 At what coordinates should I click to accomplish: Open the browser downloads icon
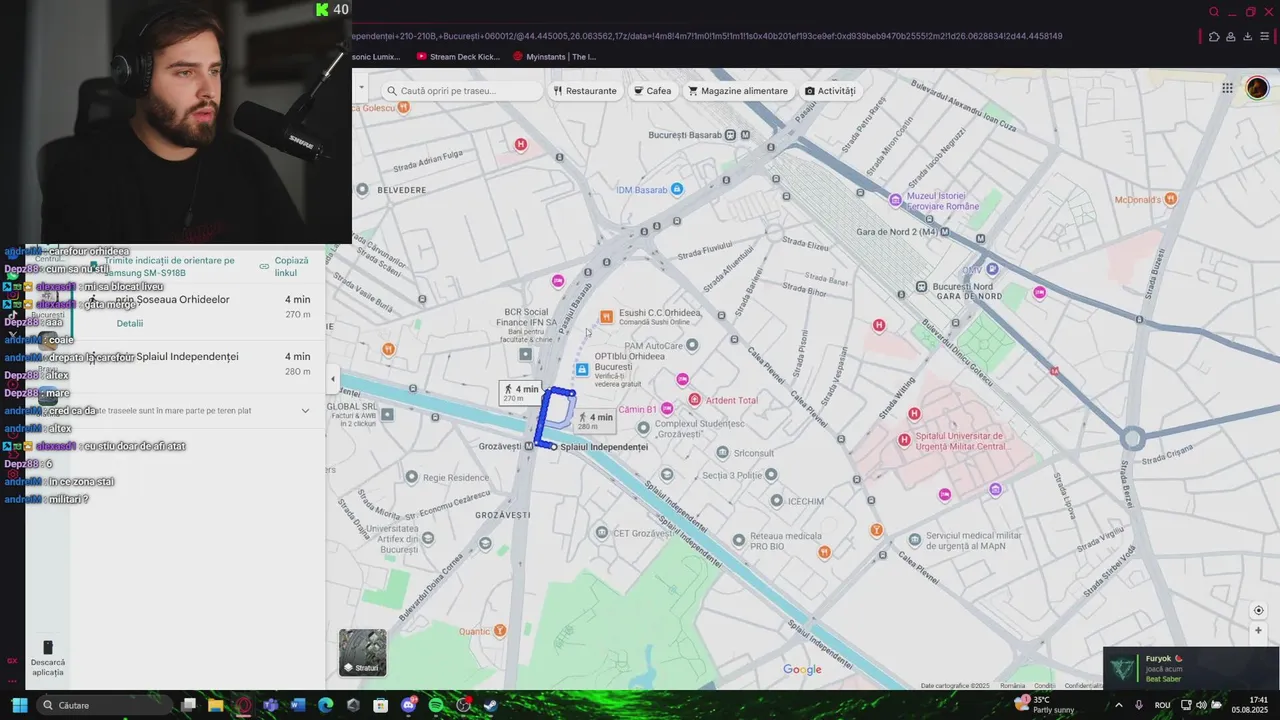tap(1248, 37)
